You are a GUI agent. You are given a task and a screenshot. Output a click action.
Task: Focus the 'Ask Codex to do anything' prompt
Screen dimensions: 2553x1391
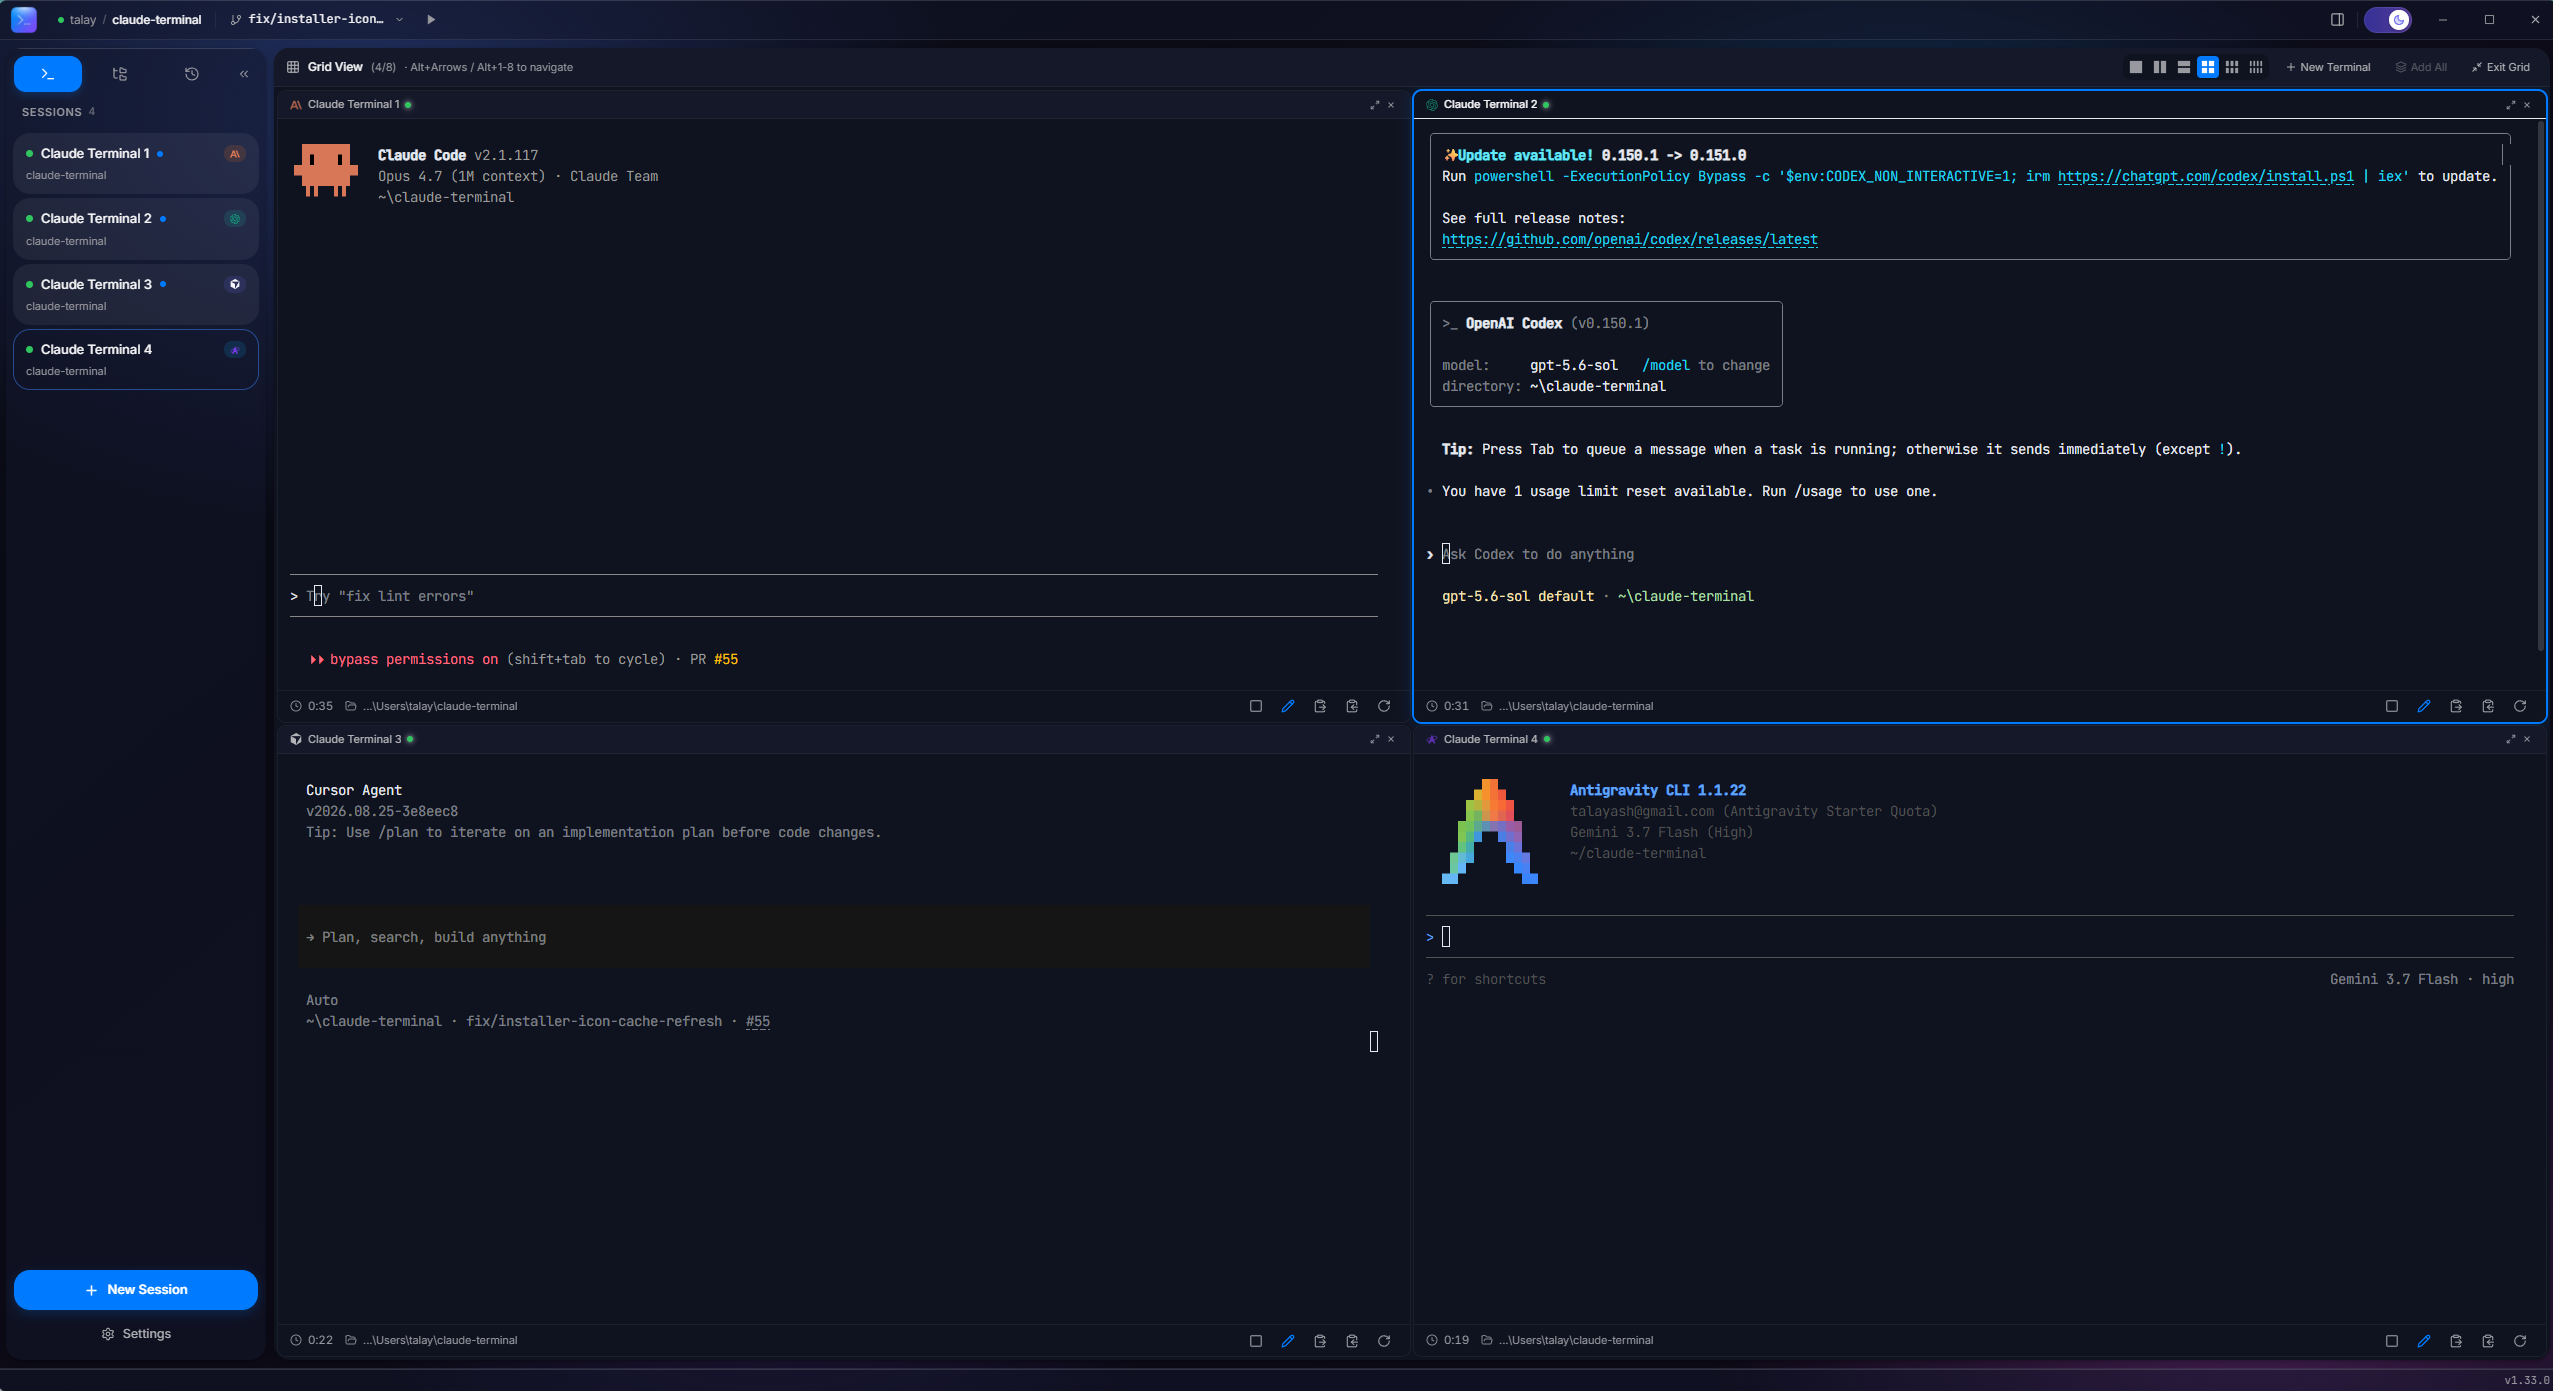[x=1538, y=555]
